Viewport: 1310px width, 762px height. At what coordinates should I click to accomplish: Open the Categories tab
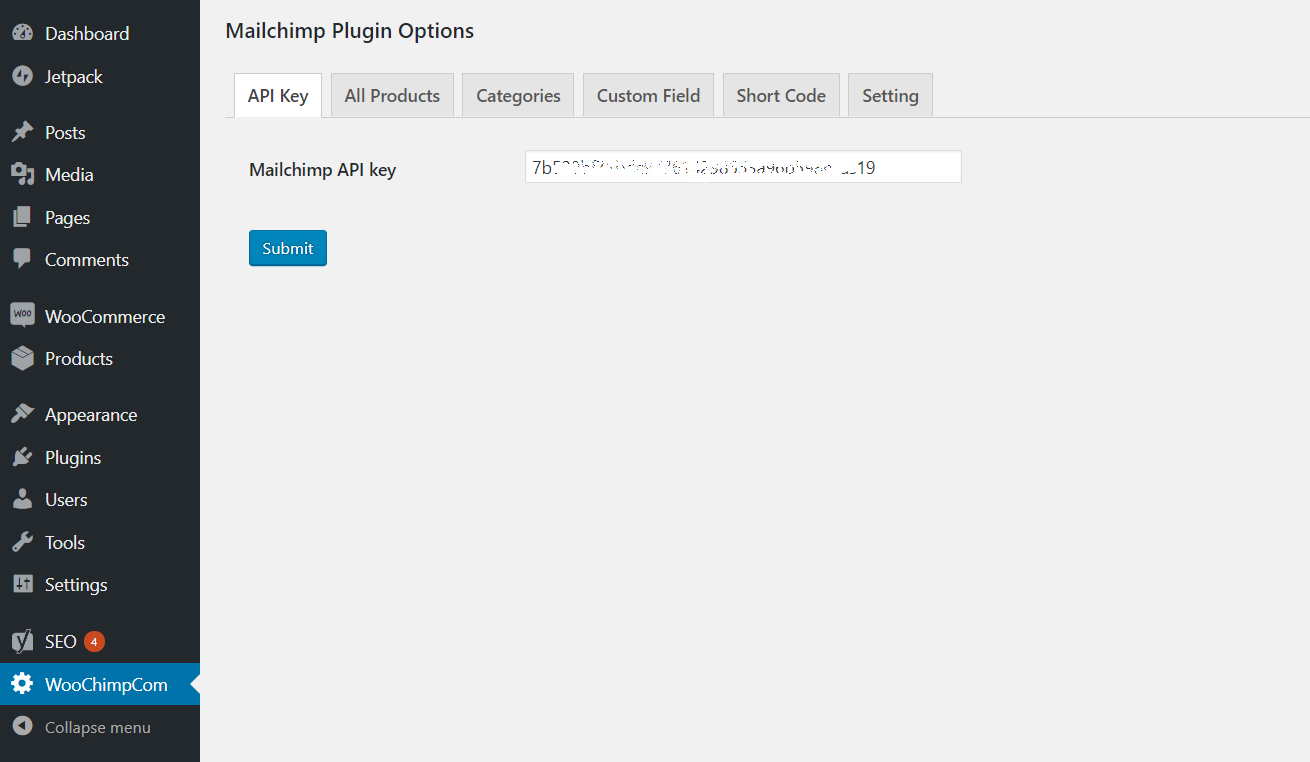(518, 96)
